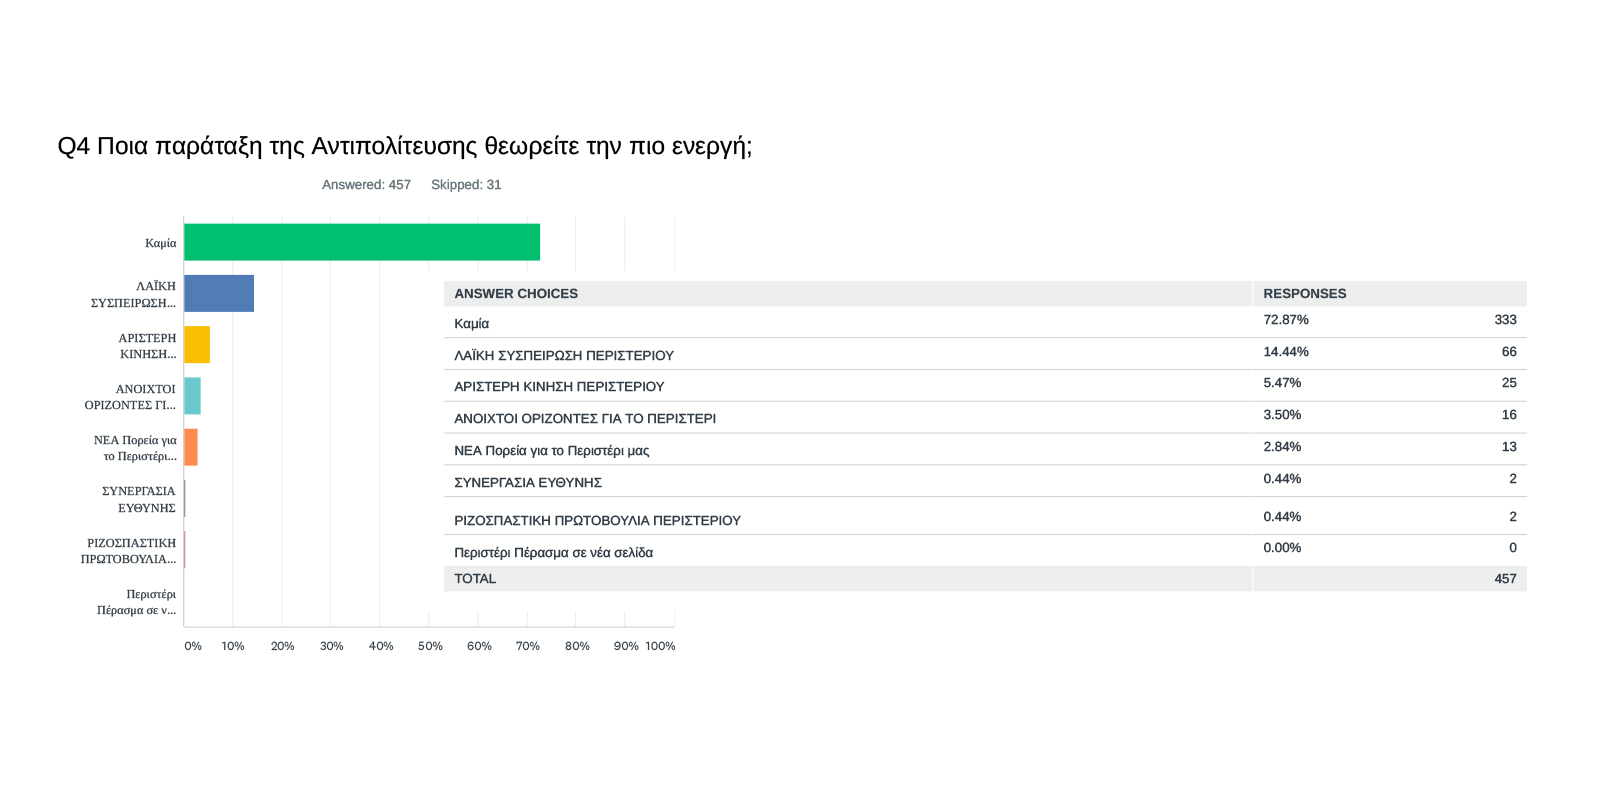
Task: Click the RESPONSES column header
Action: point(1304,294)
